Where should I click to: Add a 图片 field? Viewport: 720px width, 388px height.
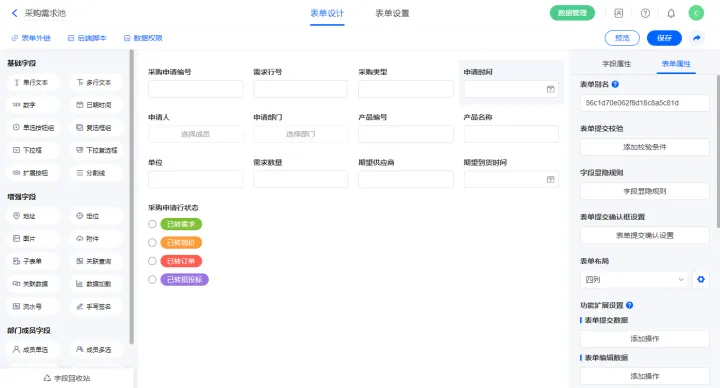(34, 239)
